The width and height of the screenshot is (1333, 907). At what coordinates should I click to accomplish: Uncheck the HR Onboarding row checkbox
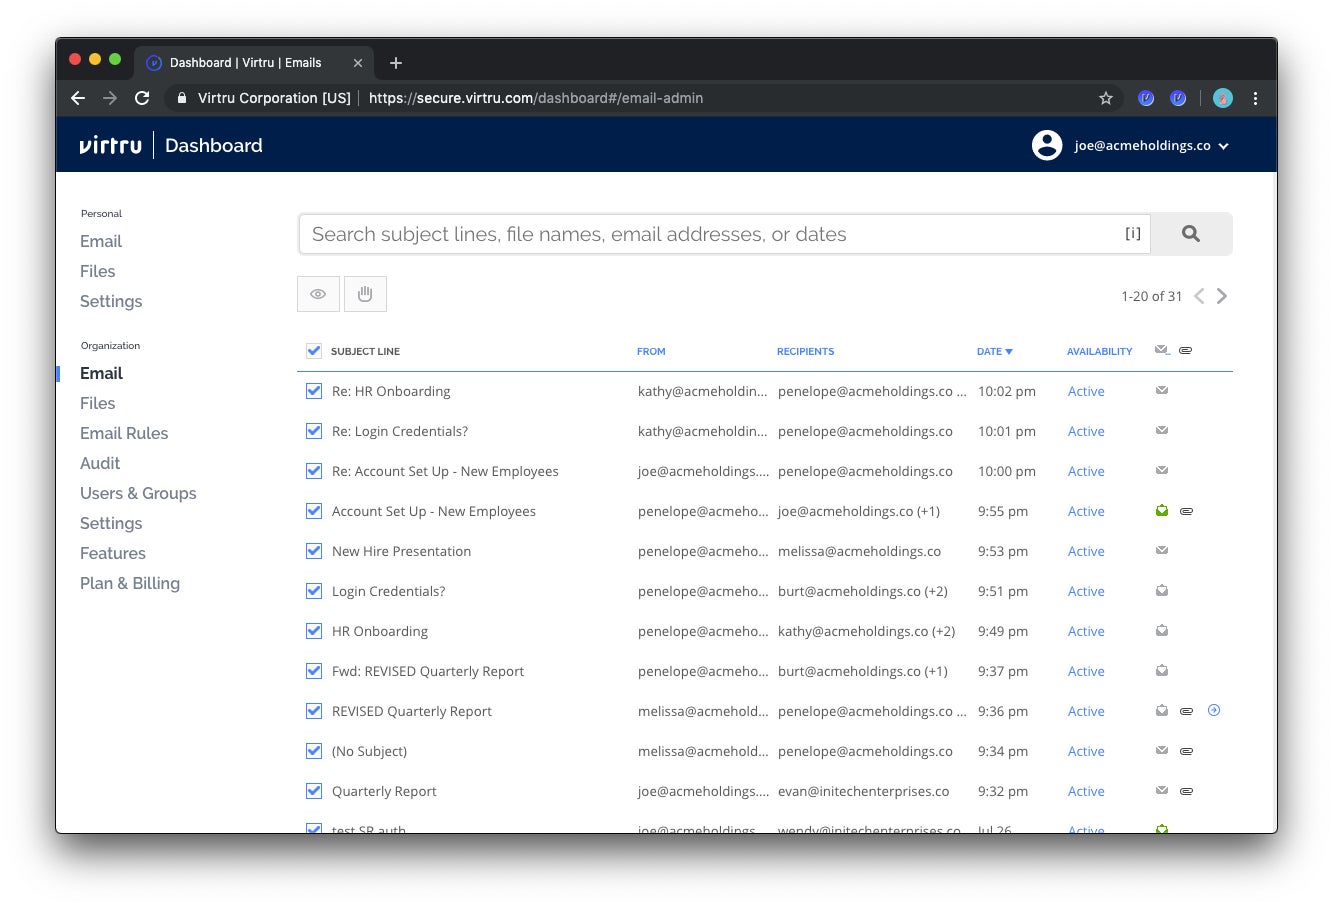(314, 631)
